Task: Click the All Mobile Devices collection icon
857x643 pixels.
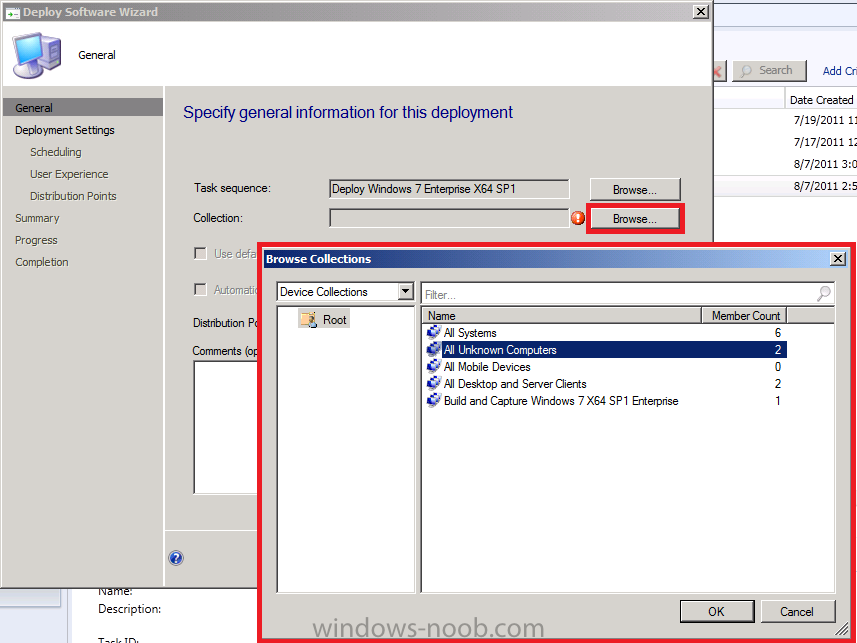Action: pos(433,366)
